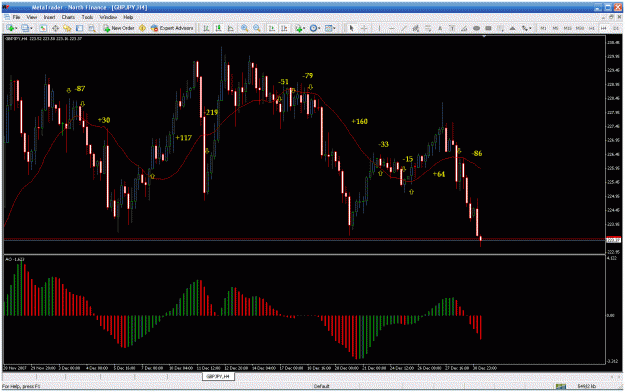
Task: Switch timeframe to M1
Action: point(543,28)
